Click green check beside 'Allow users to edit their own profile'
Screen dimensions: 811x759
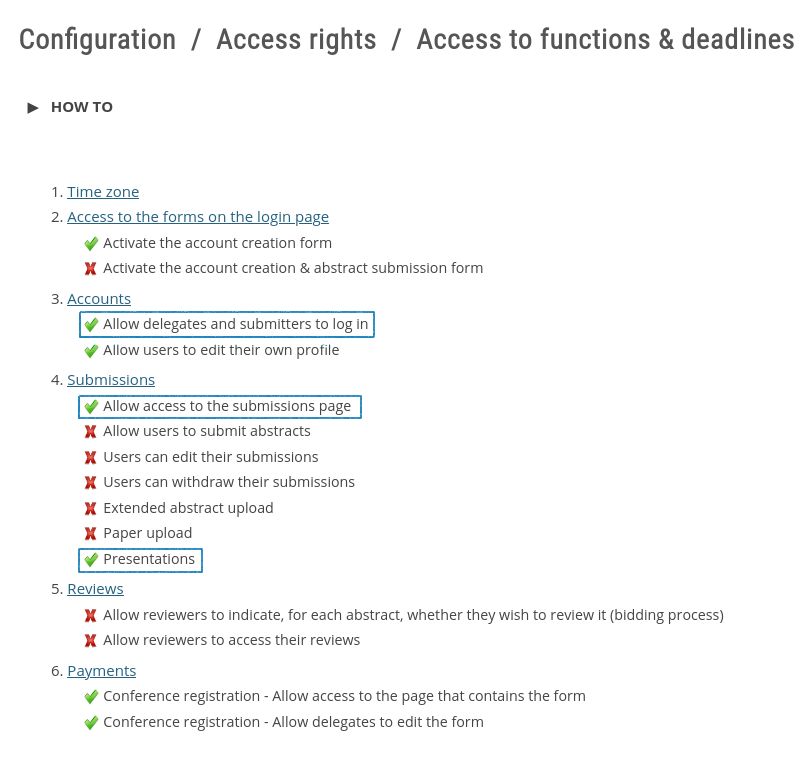[x=91, y=351]
